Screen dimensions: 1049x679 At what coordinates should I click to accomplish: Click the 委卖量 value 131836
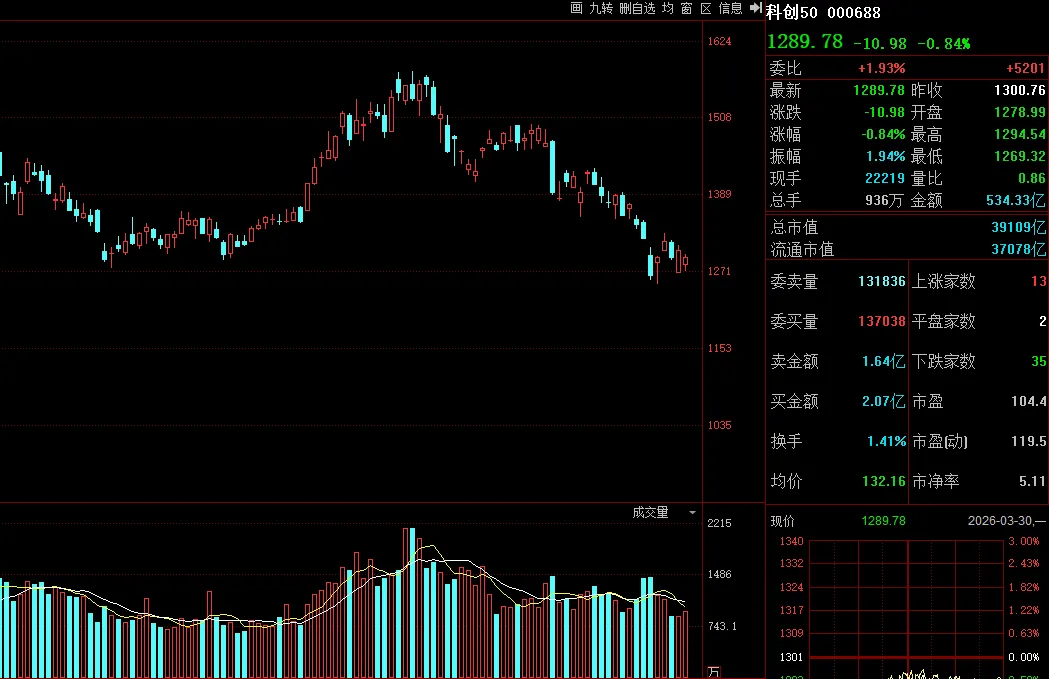(x=882, y=282)
